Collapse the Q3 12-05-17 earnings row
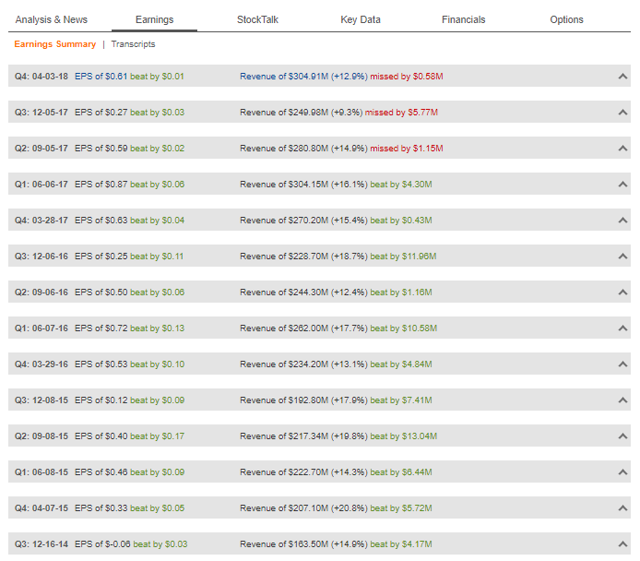 [x=622, y=112]
